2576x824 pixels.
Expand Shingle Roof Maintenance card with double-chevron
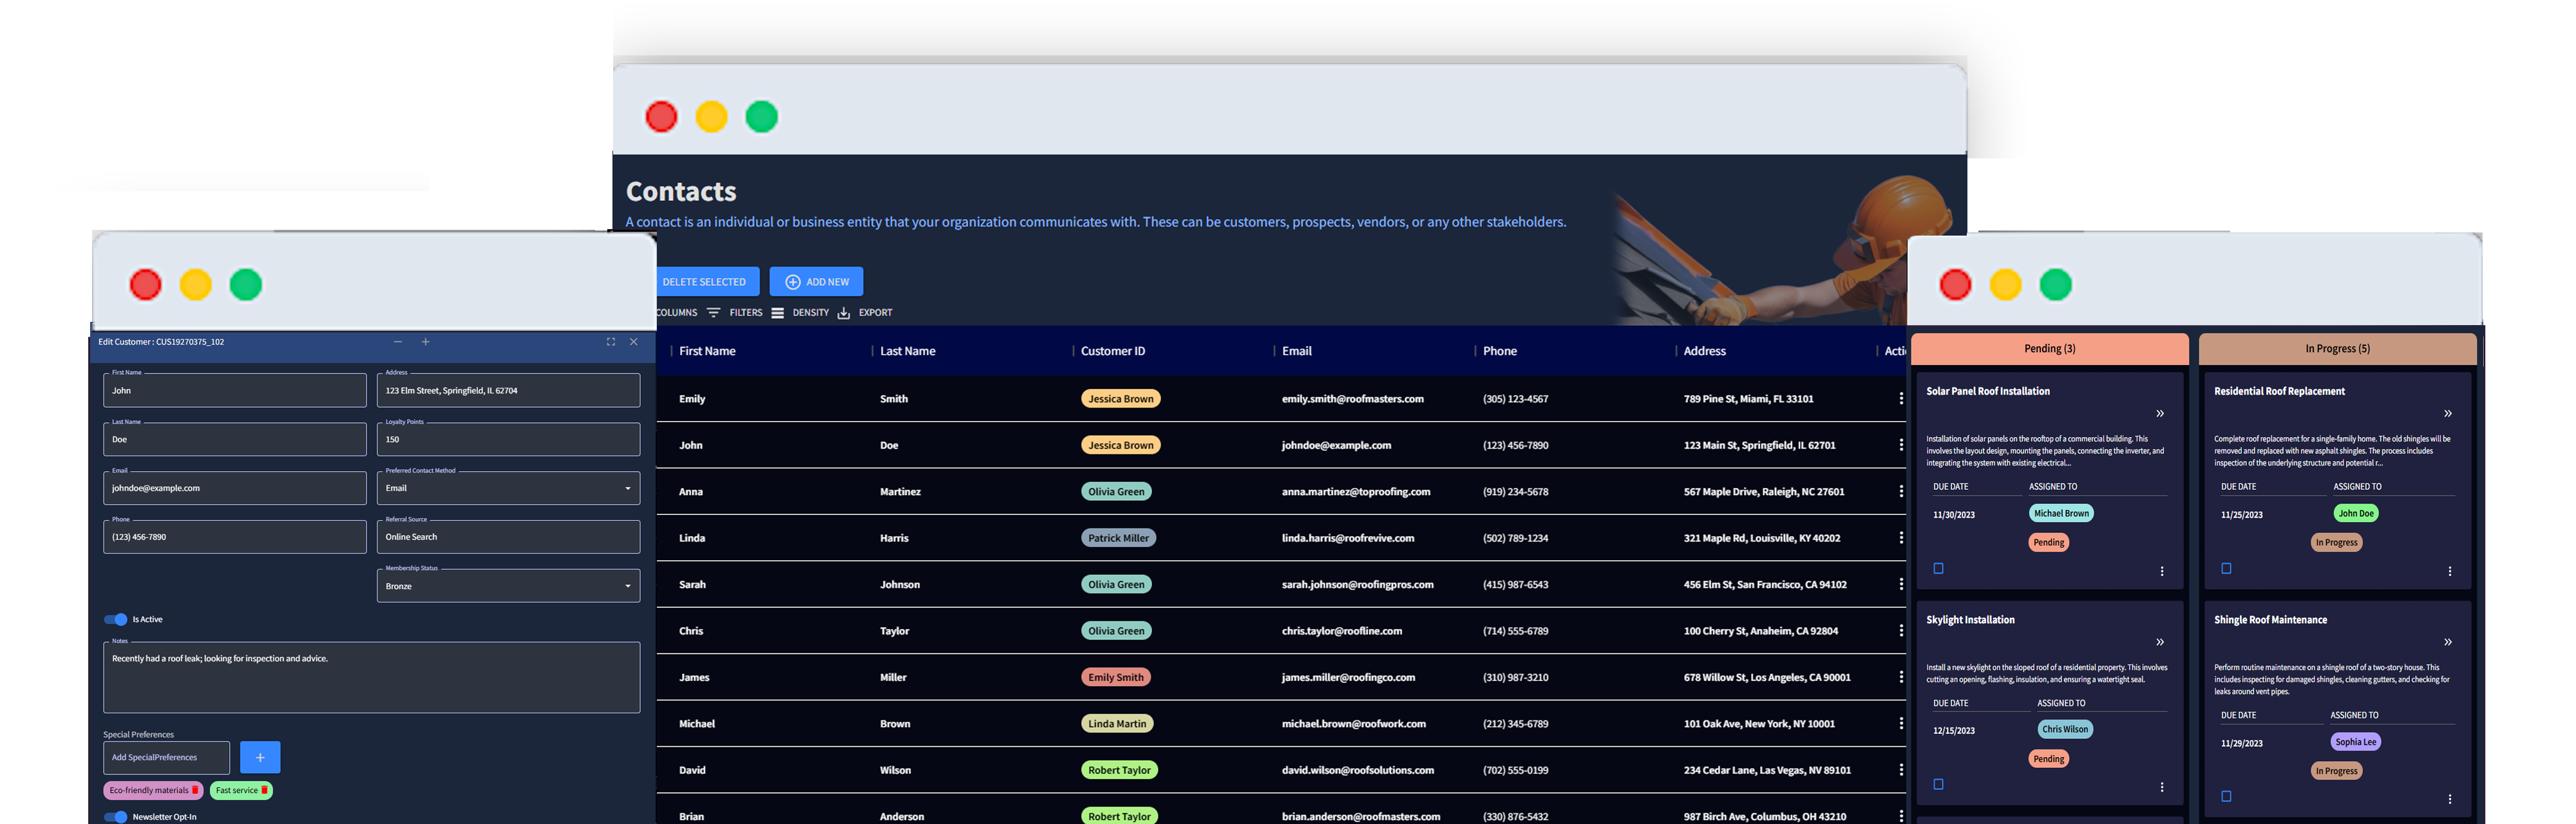2447,642
